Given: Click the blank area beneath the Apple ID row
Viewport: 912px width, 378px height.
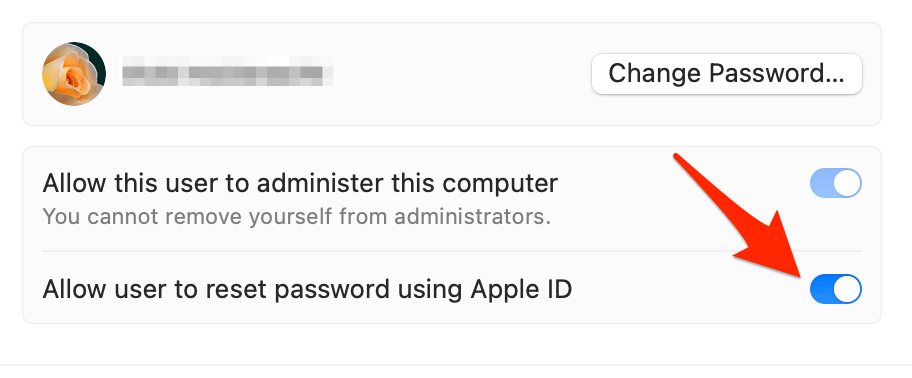Looking at the screenshot, I should click(452, 343).
